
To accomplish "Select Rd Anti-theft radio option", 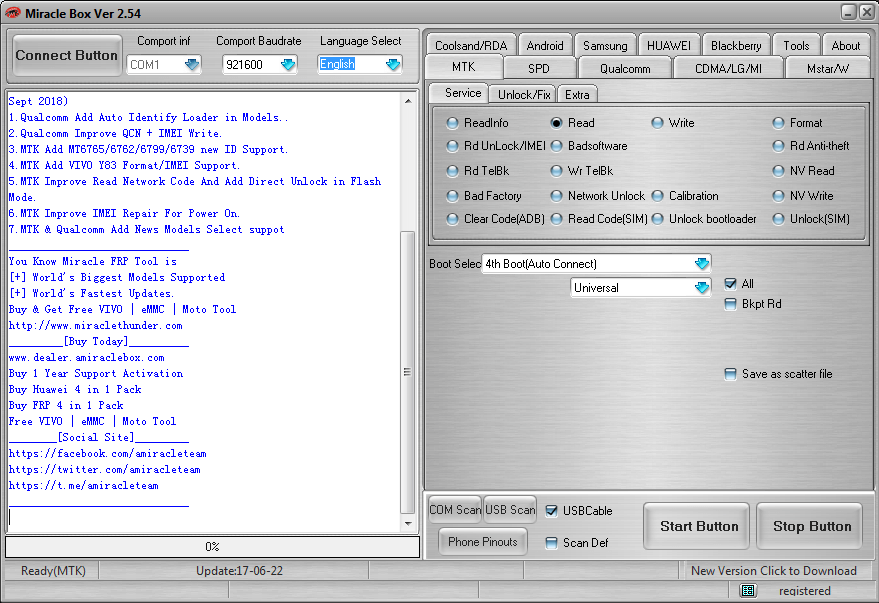I will click(x=778, y=146).
